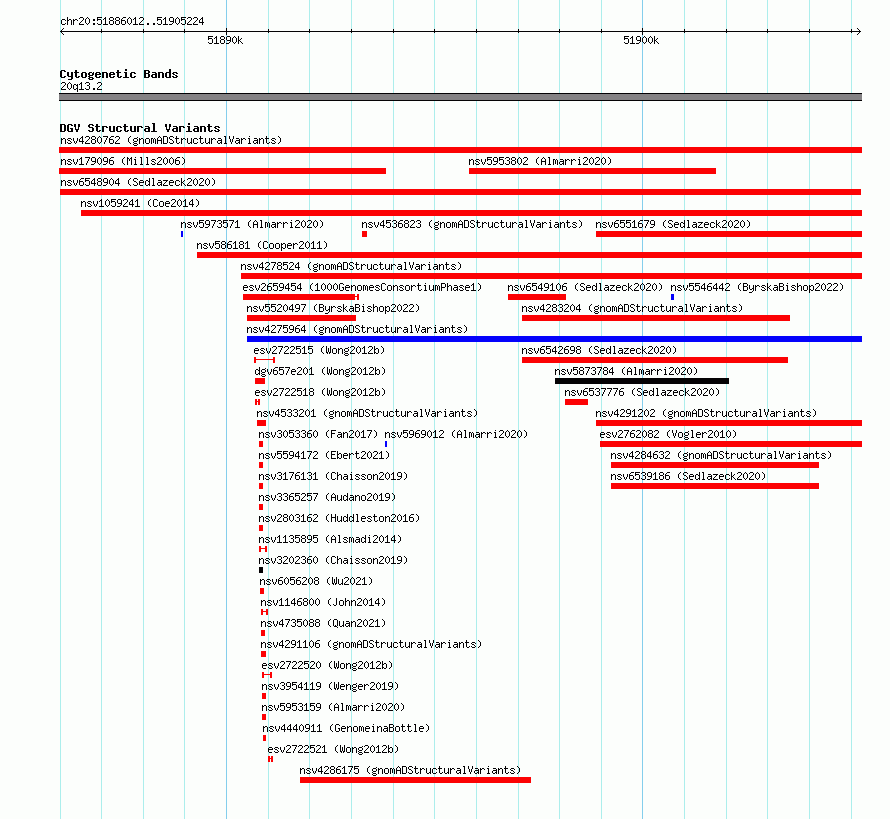Click nsv6548904 (Sedlazeck2020) label
Viewport: 890px width, 819px height.
pos(138,182)
